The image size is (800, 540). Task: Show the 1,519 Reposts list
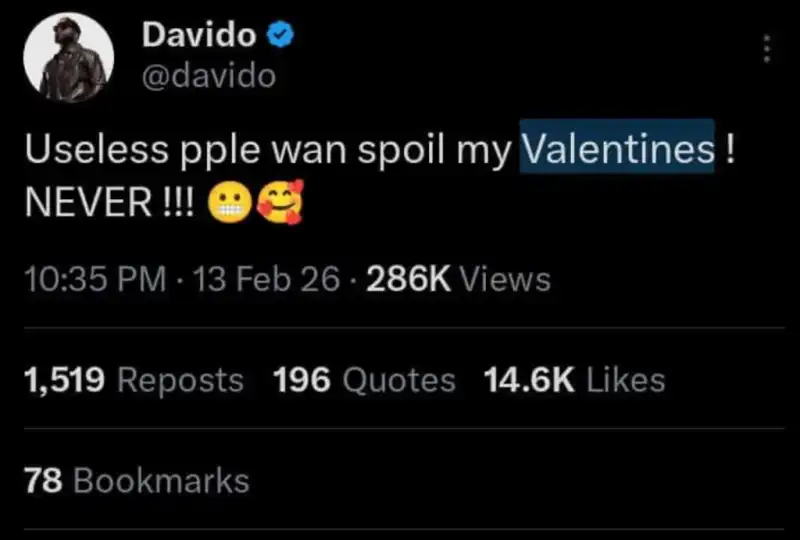click(133, 380)
